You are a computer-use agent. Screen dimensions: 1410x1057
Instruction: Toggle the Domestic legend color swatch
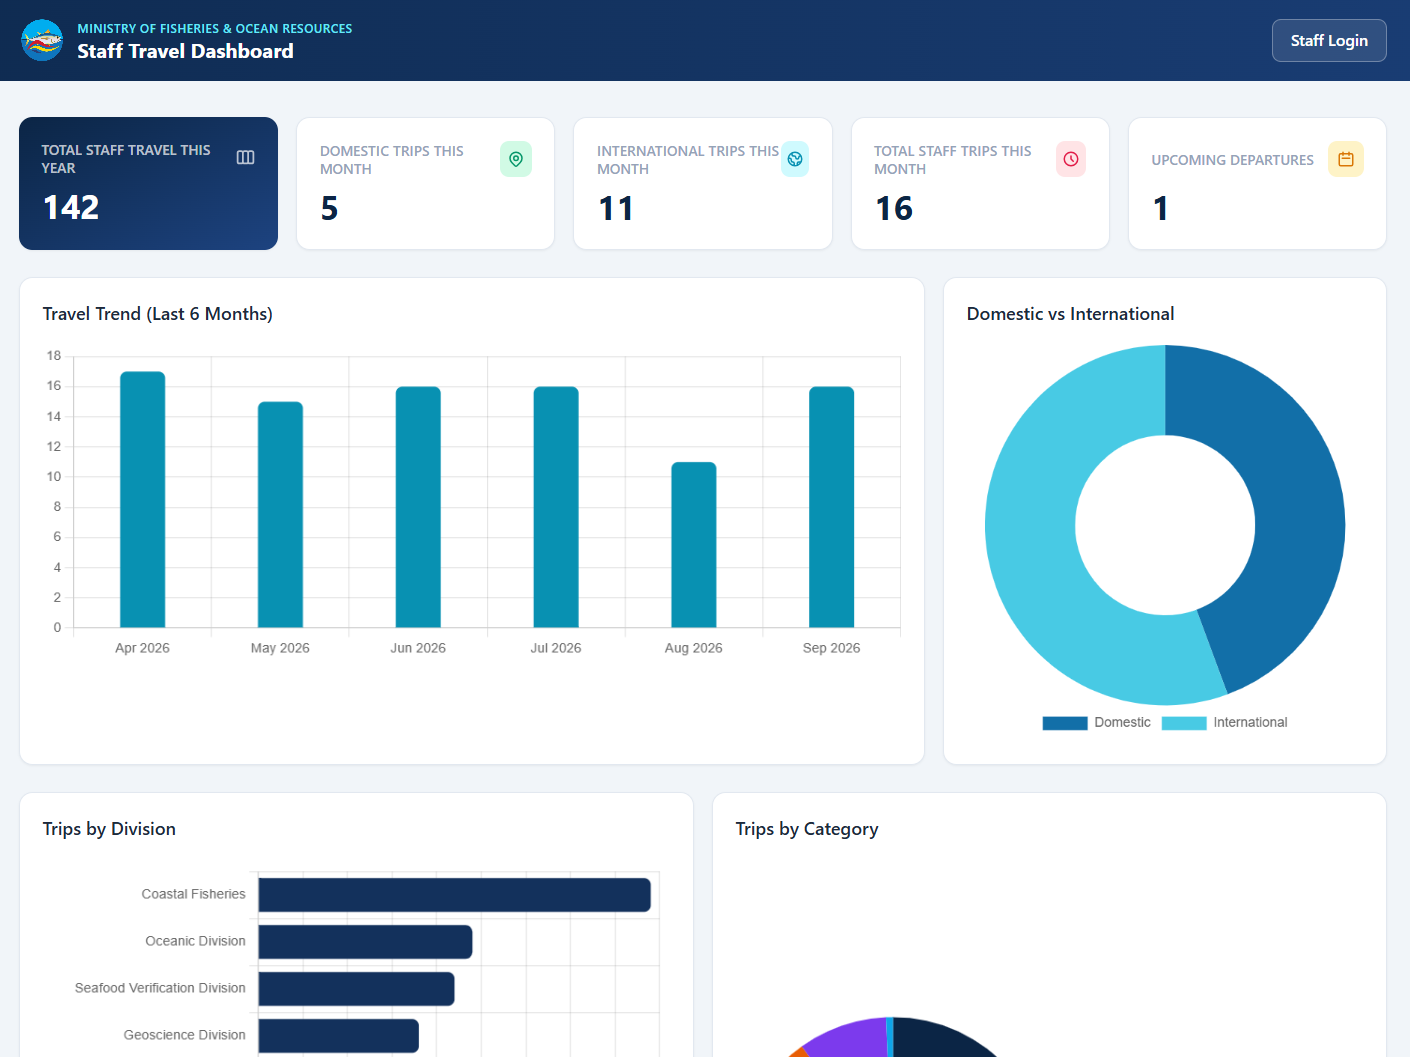click(x=1065, y=723)
